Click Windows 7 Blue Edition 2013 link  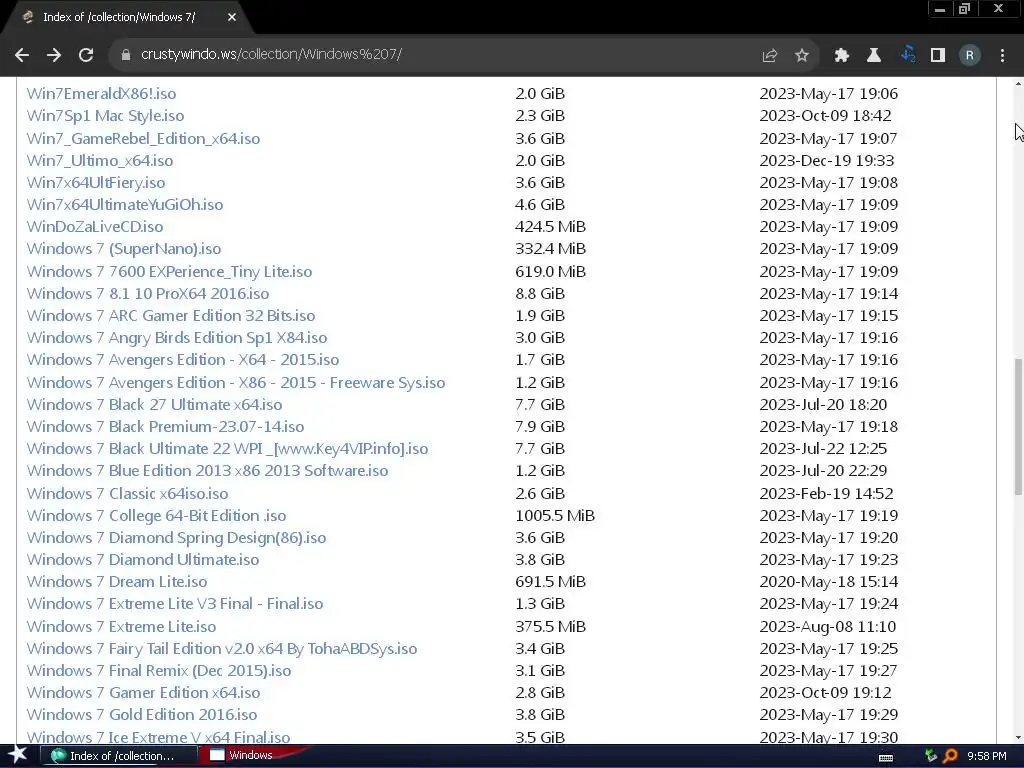(208, 471)
